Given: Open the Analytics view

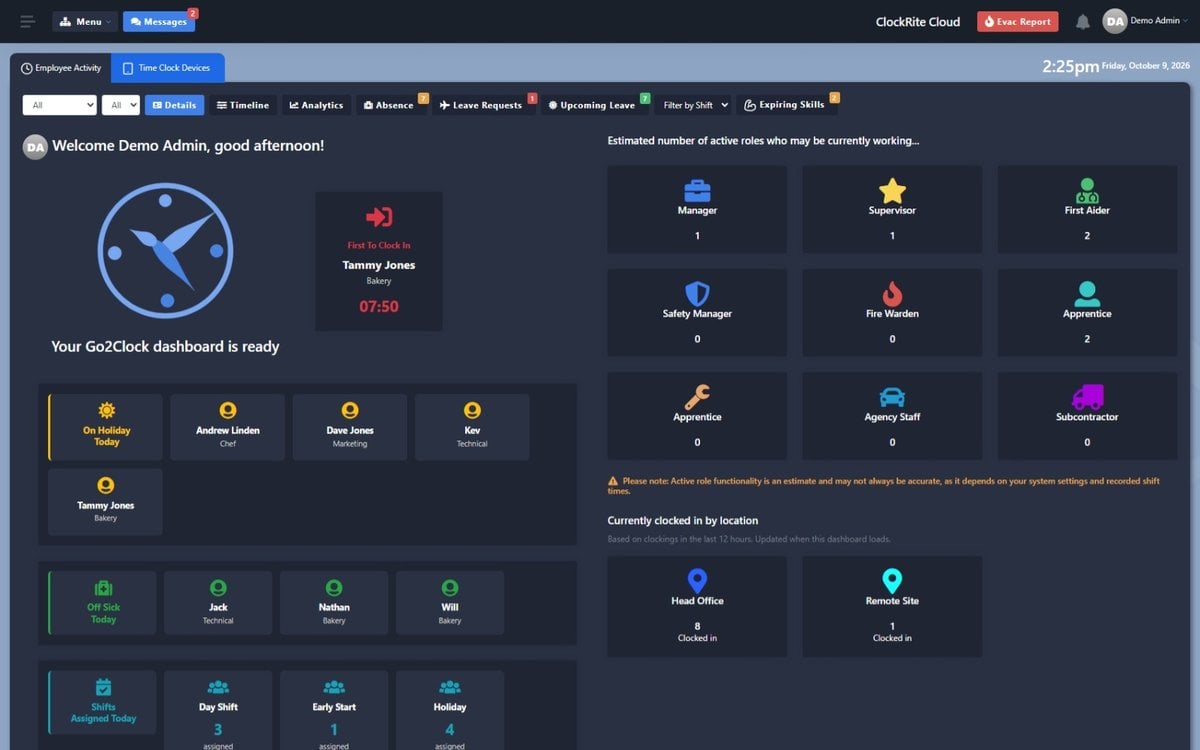Looking at the screenshot, I should (316, 105).
